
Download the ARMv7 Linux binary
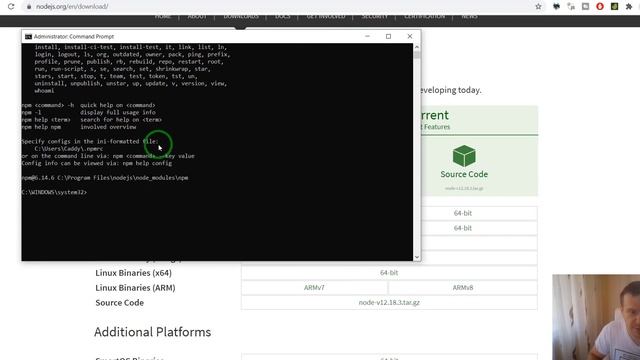tap(314, 288)
